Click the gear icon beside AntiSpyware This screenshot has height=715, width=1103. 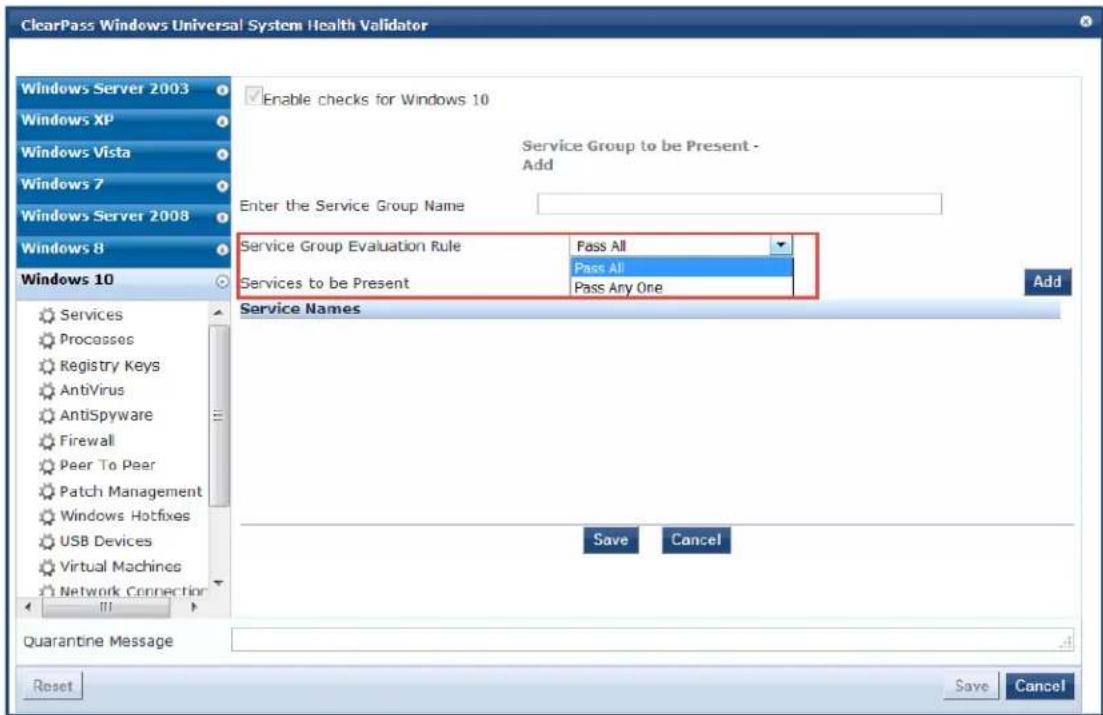[x=47, y=416]
